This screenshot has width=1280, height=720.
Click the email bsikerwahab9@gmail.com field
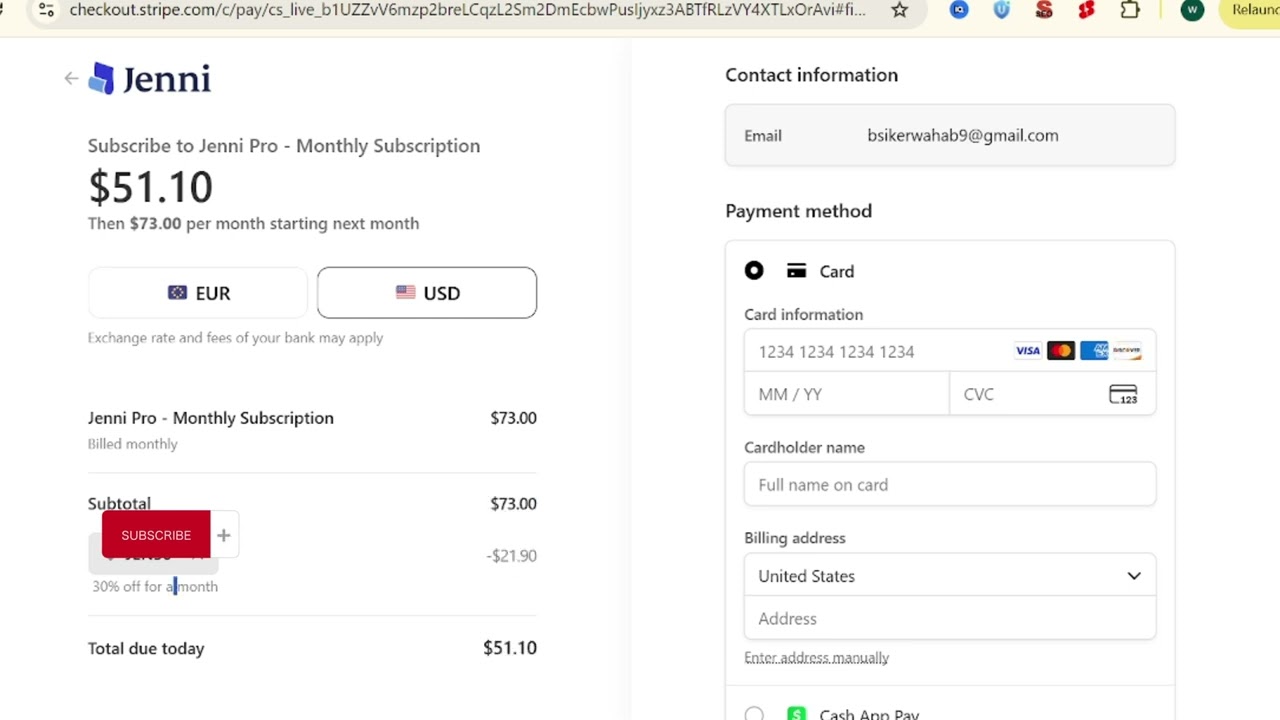point(950,135)
